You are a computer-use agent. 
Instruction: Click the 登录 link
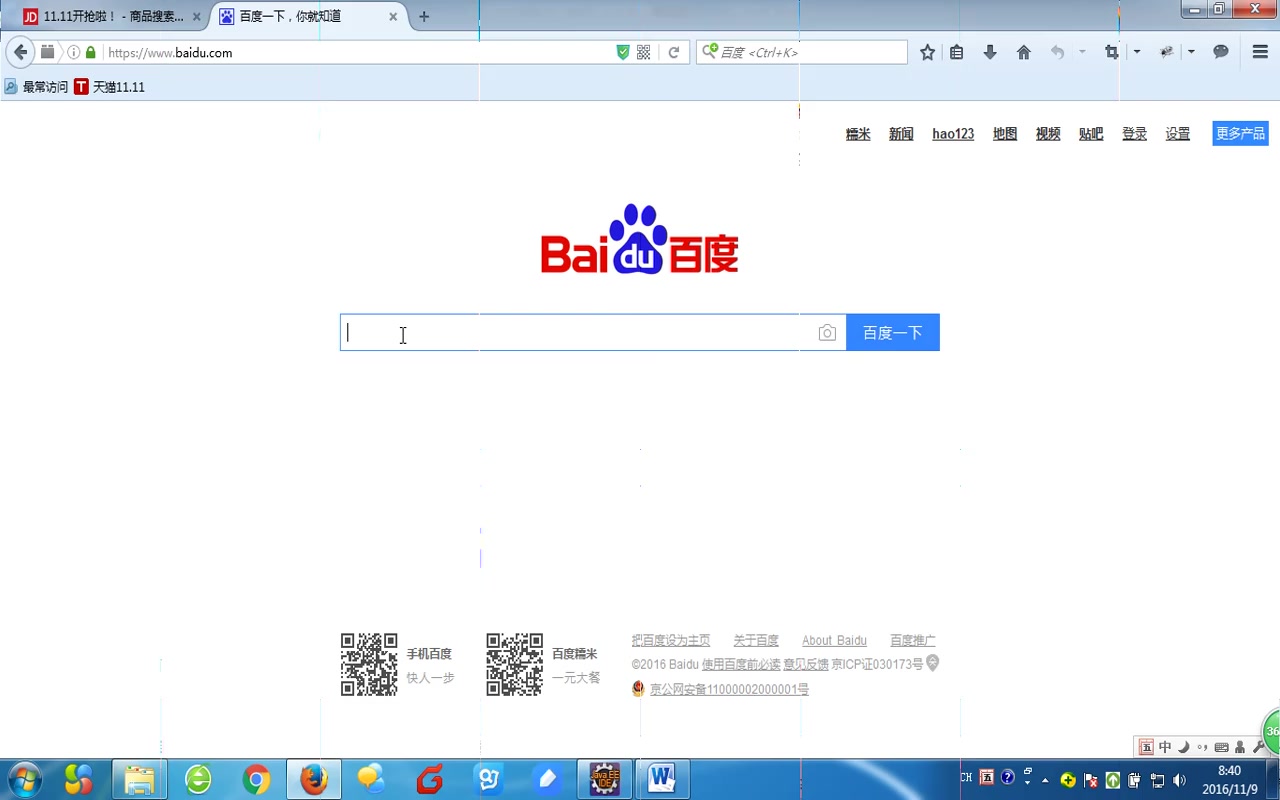1134,134
